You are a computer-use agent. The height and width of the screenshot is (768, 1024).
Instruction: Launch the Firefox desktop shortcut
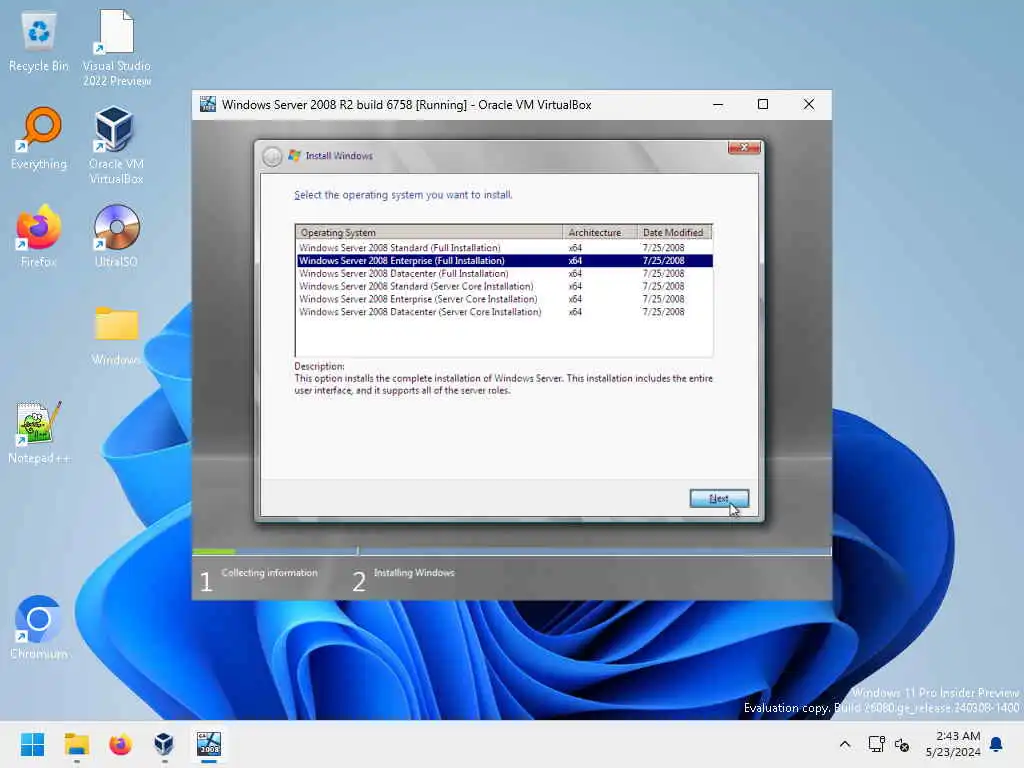(39, 236)
